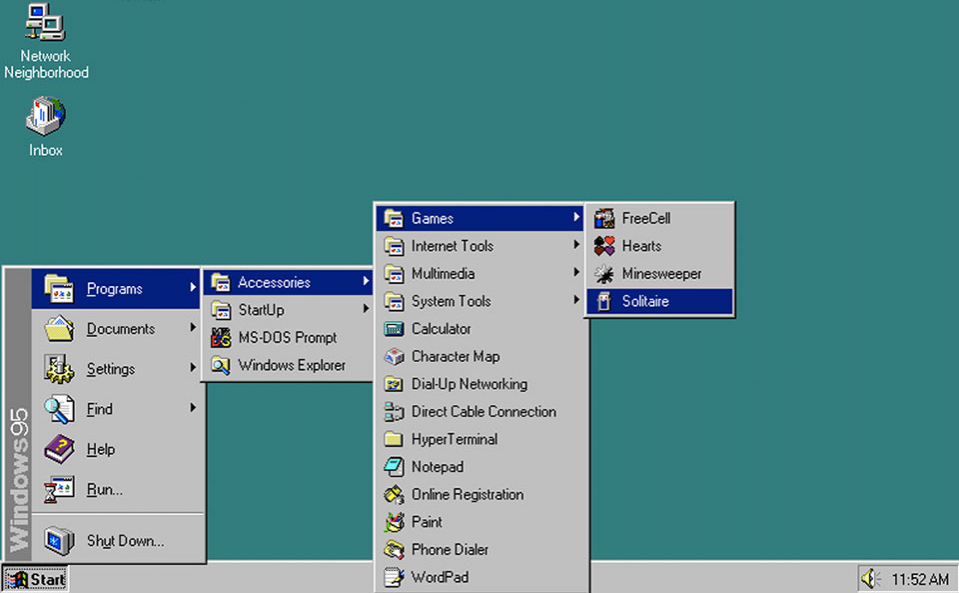Open MS-DOS Prompt from Programs

287,338
